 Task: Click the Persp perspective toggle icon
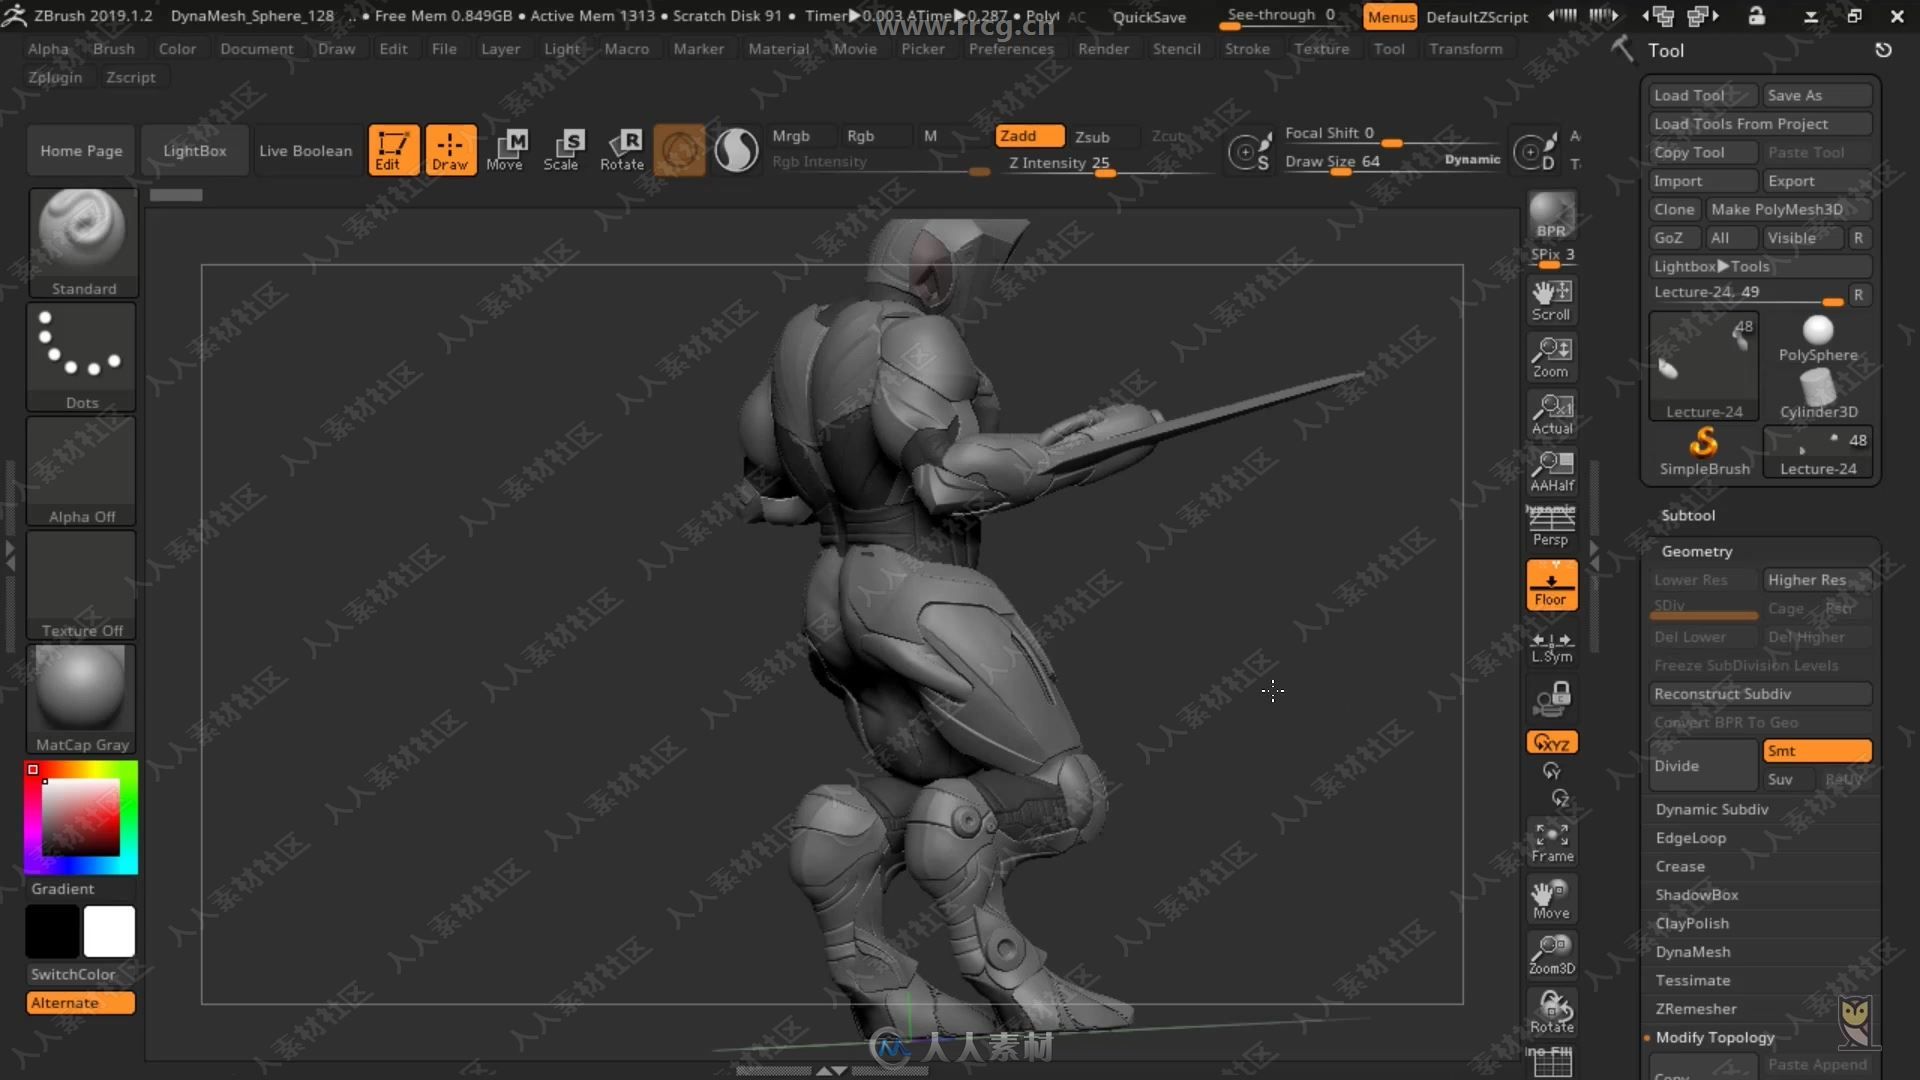point(1549,525)
